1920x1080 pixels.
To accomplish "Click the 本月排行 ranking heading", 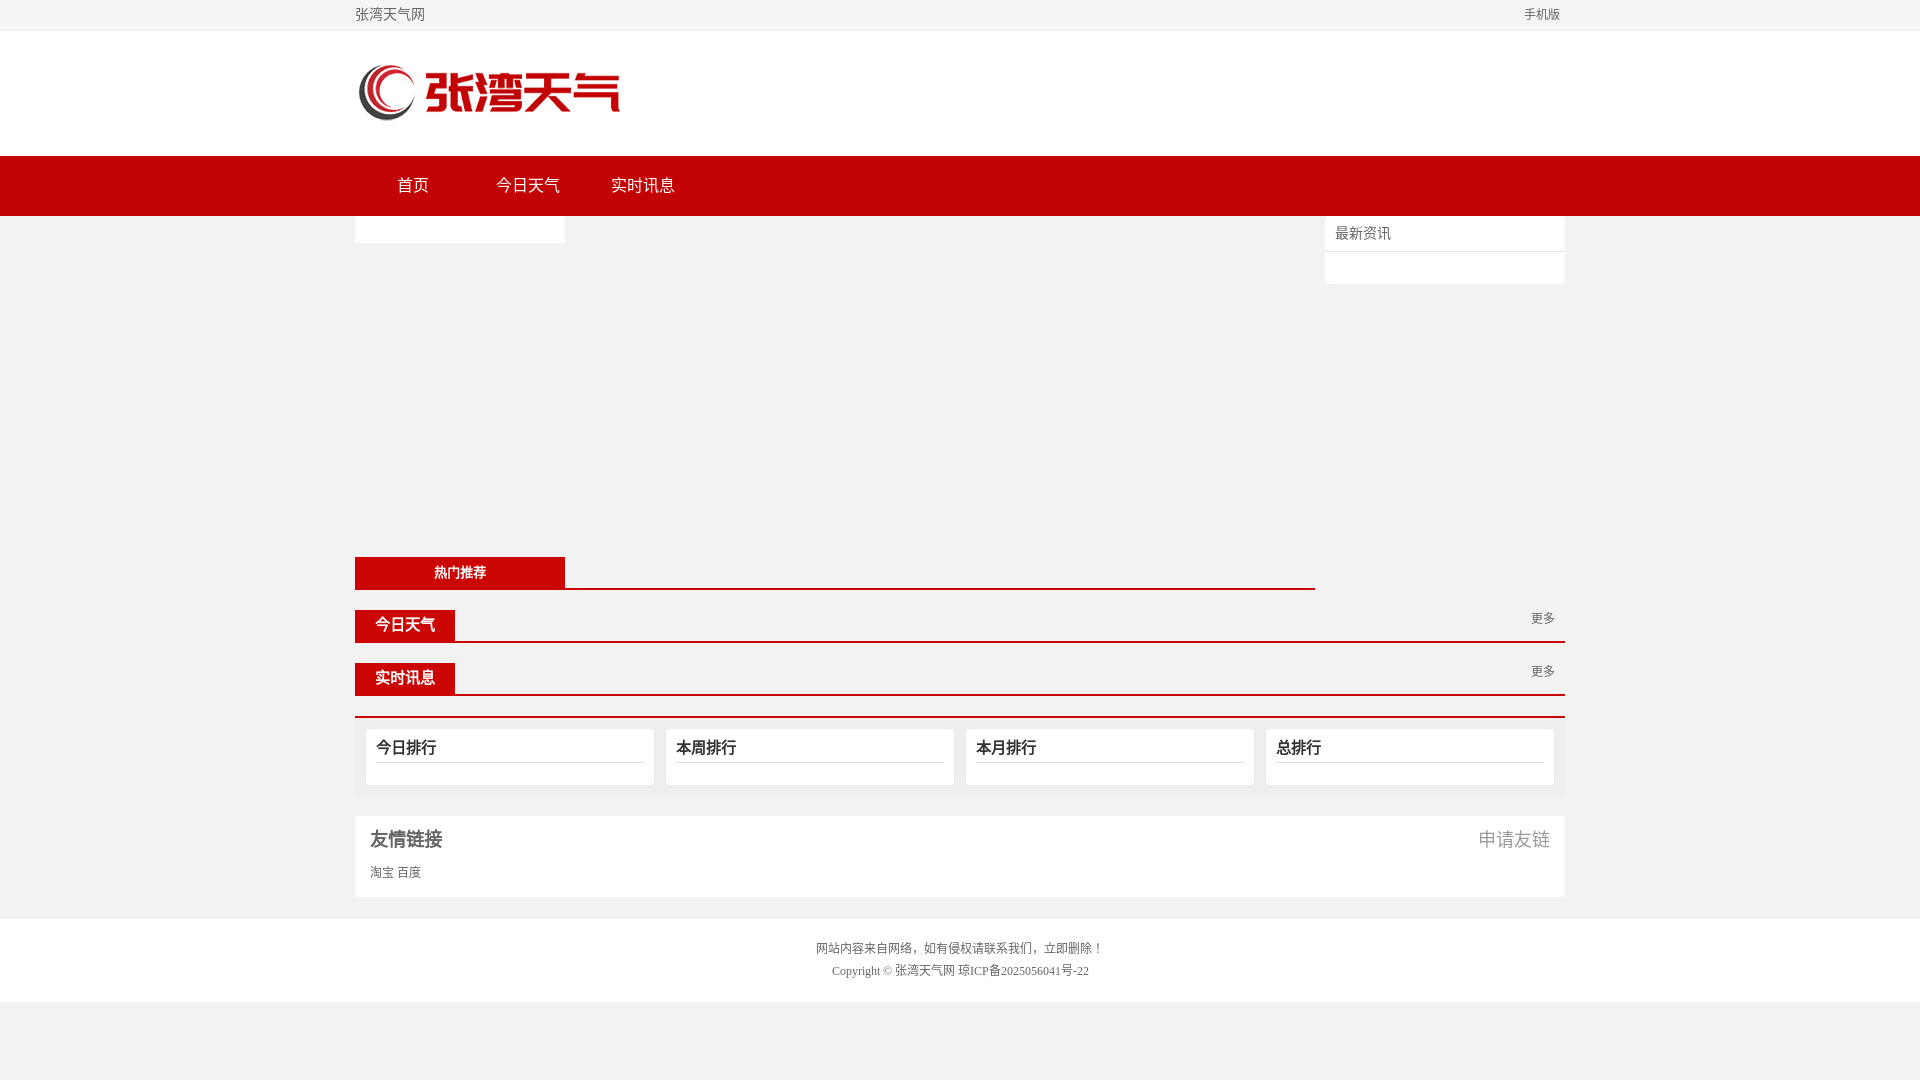I will (x=1006, y=748).
